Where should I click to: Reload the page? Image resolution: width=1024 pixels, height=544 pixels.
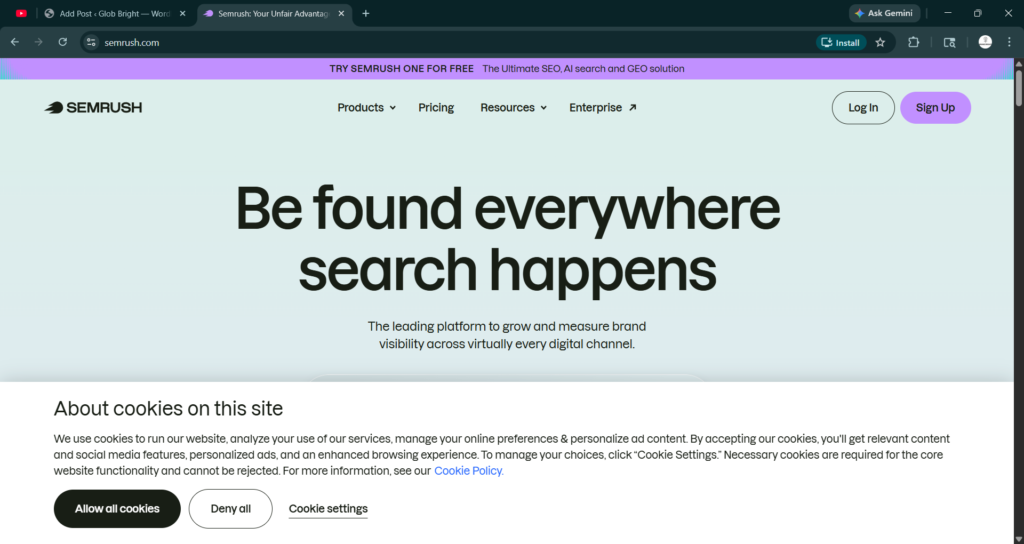click(63, 42)
